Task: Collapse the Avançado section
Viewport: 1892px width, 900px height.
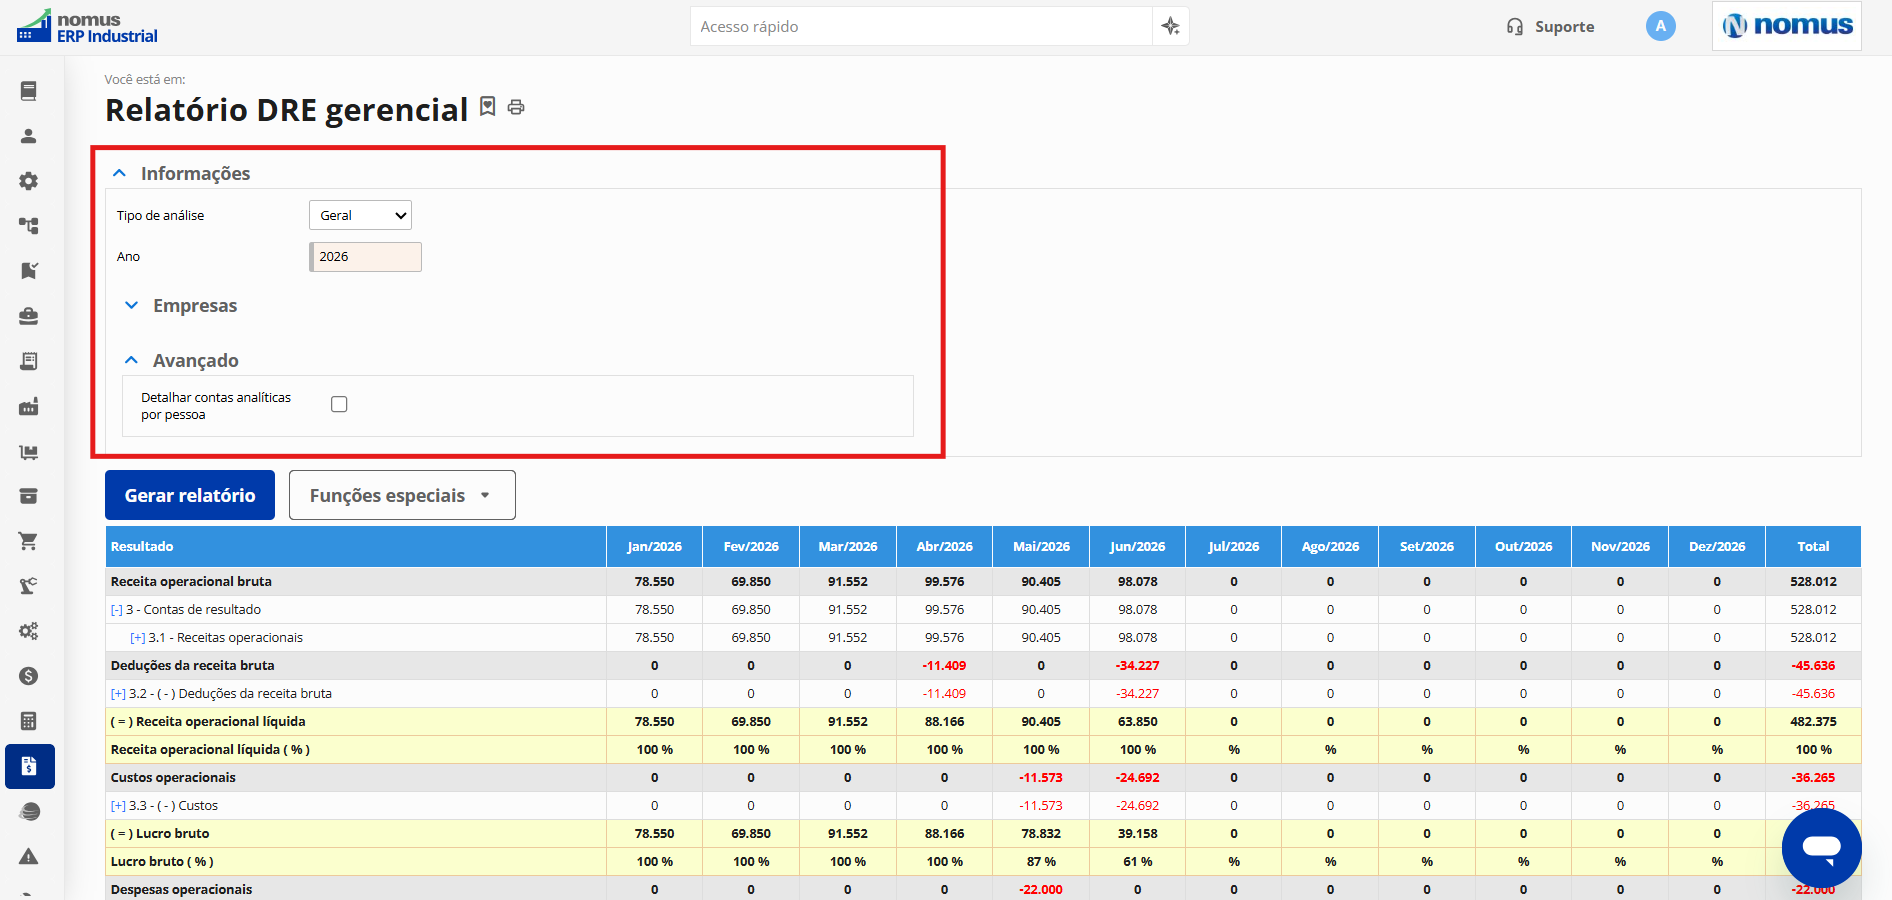Action: pos(131,360)
